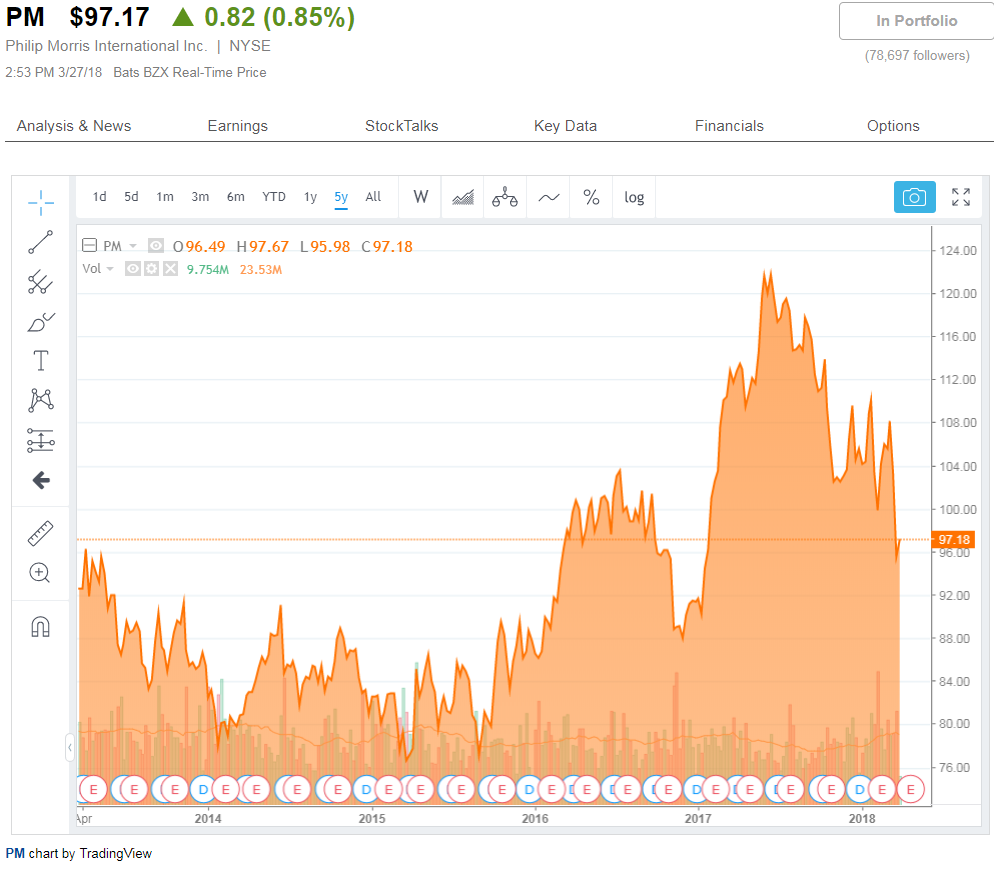Select the XABCD Pattern tool
This screenshot has width=994, height=873.
click(40, 400)
